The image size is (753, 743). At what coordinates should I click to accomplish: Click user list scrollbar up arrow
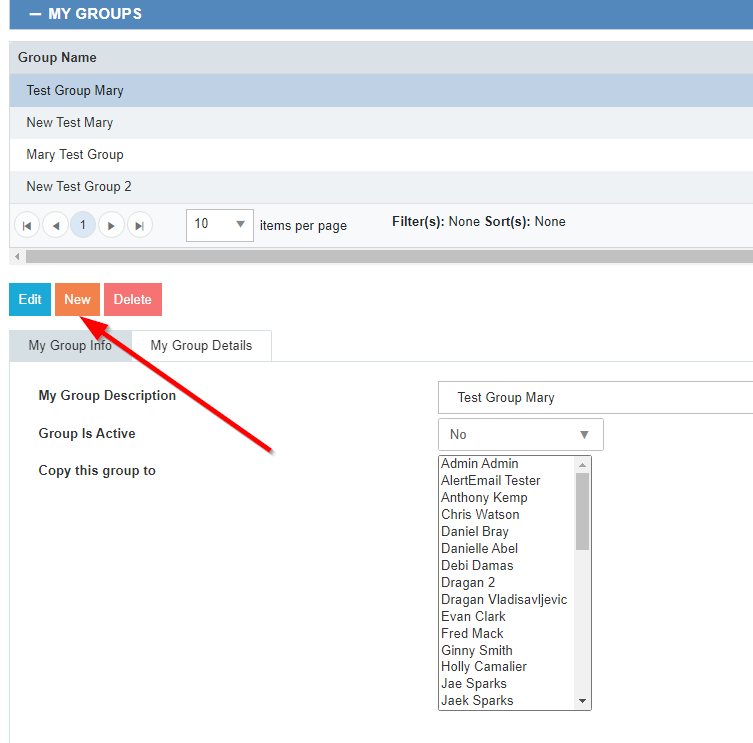583,464
